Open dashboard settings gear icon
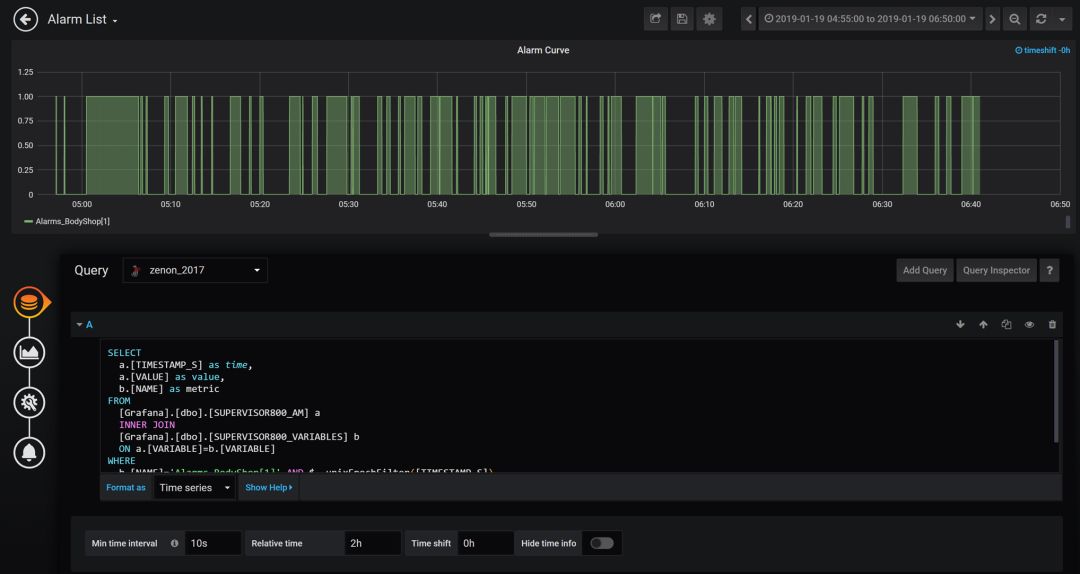 [710, 19]
